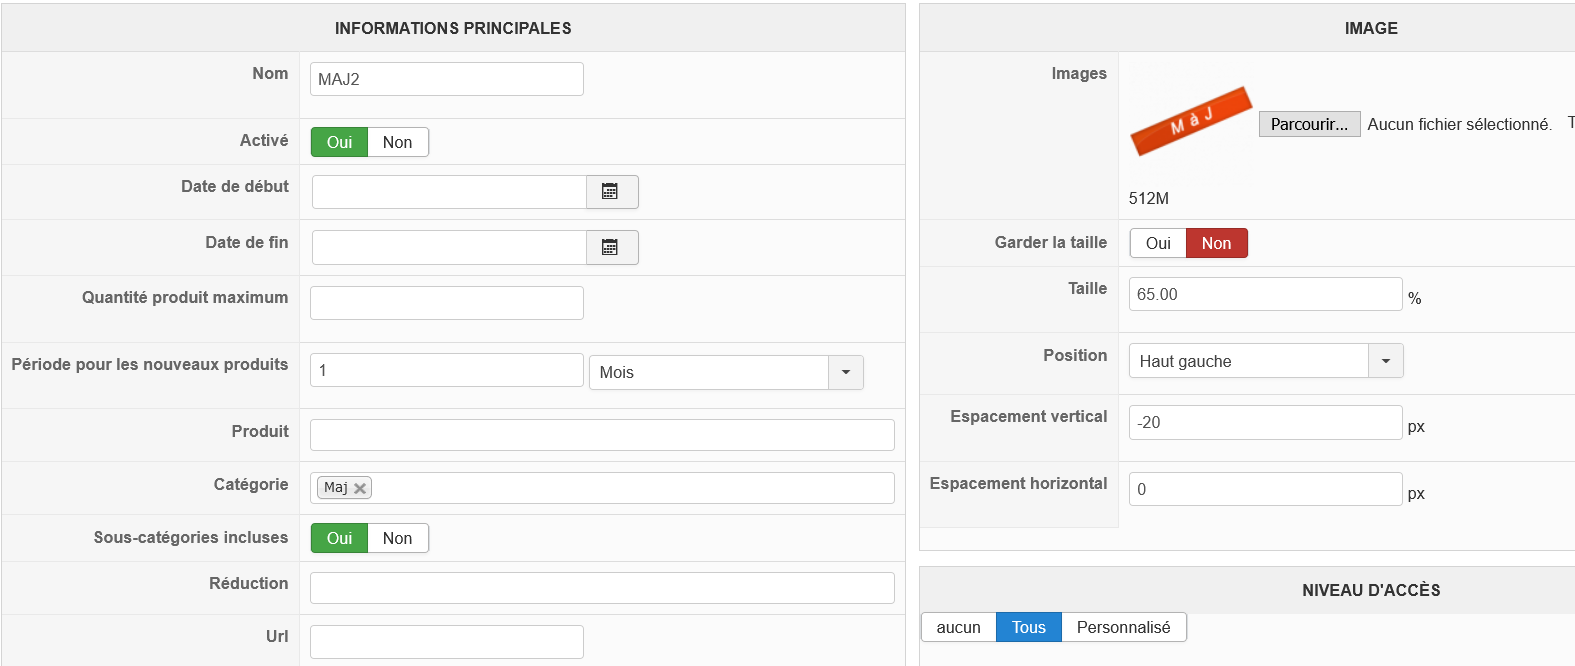
Task: Set Activé to Oui
Action: (339, 142)
